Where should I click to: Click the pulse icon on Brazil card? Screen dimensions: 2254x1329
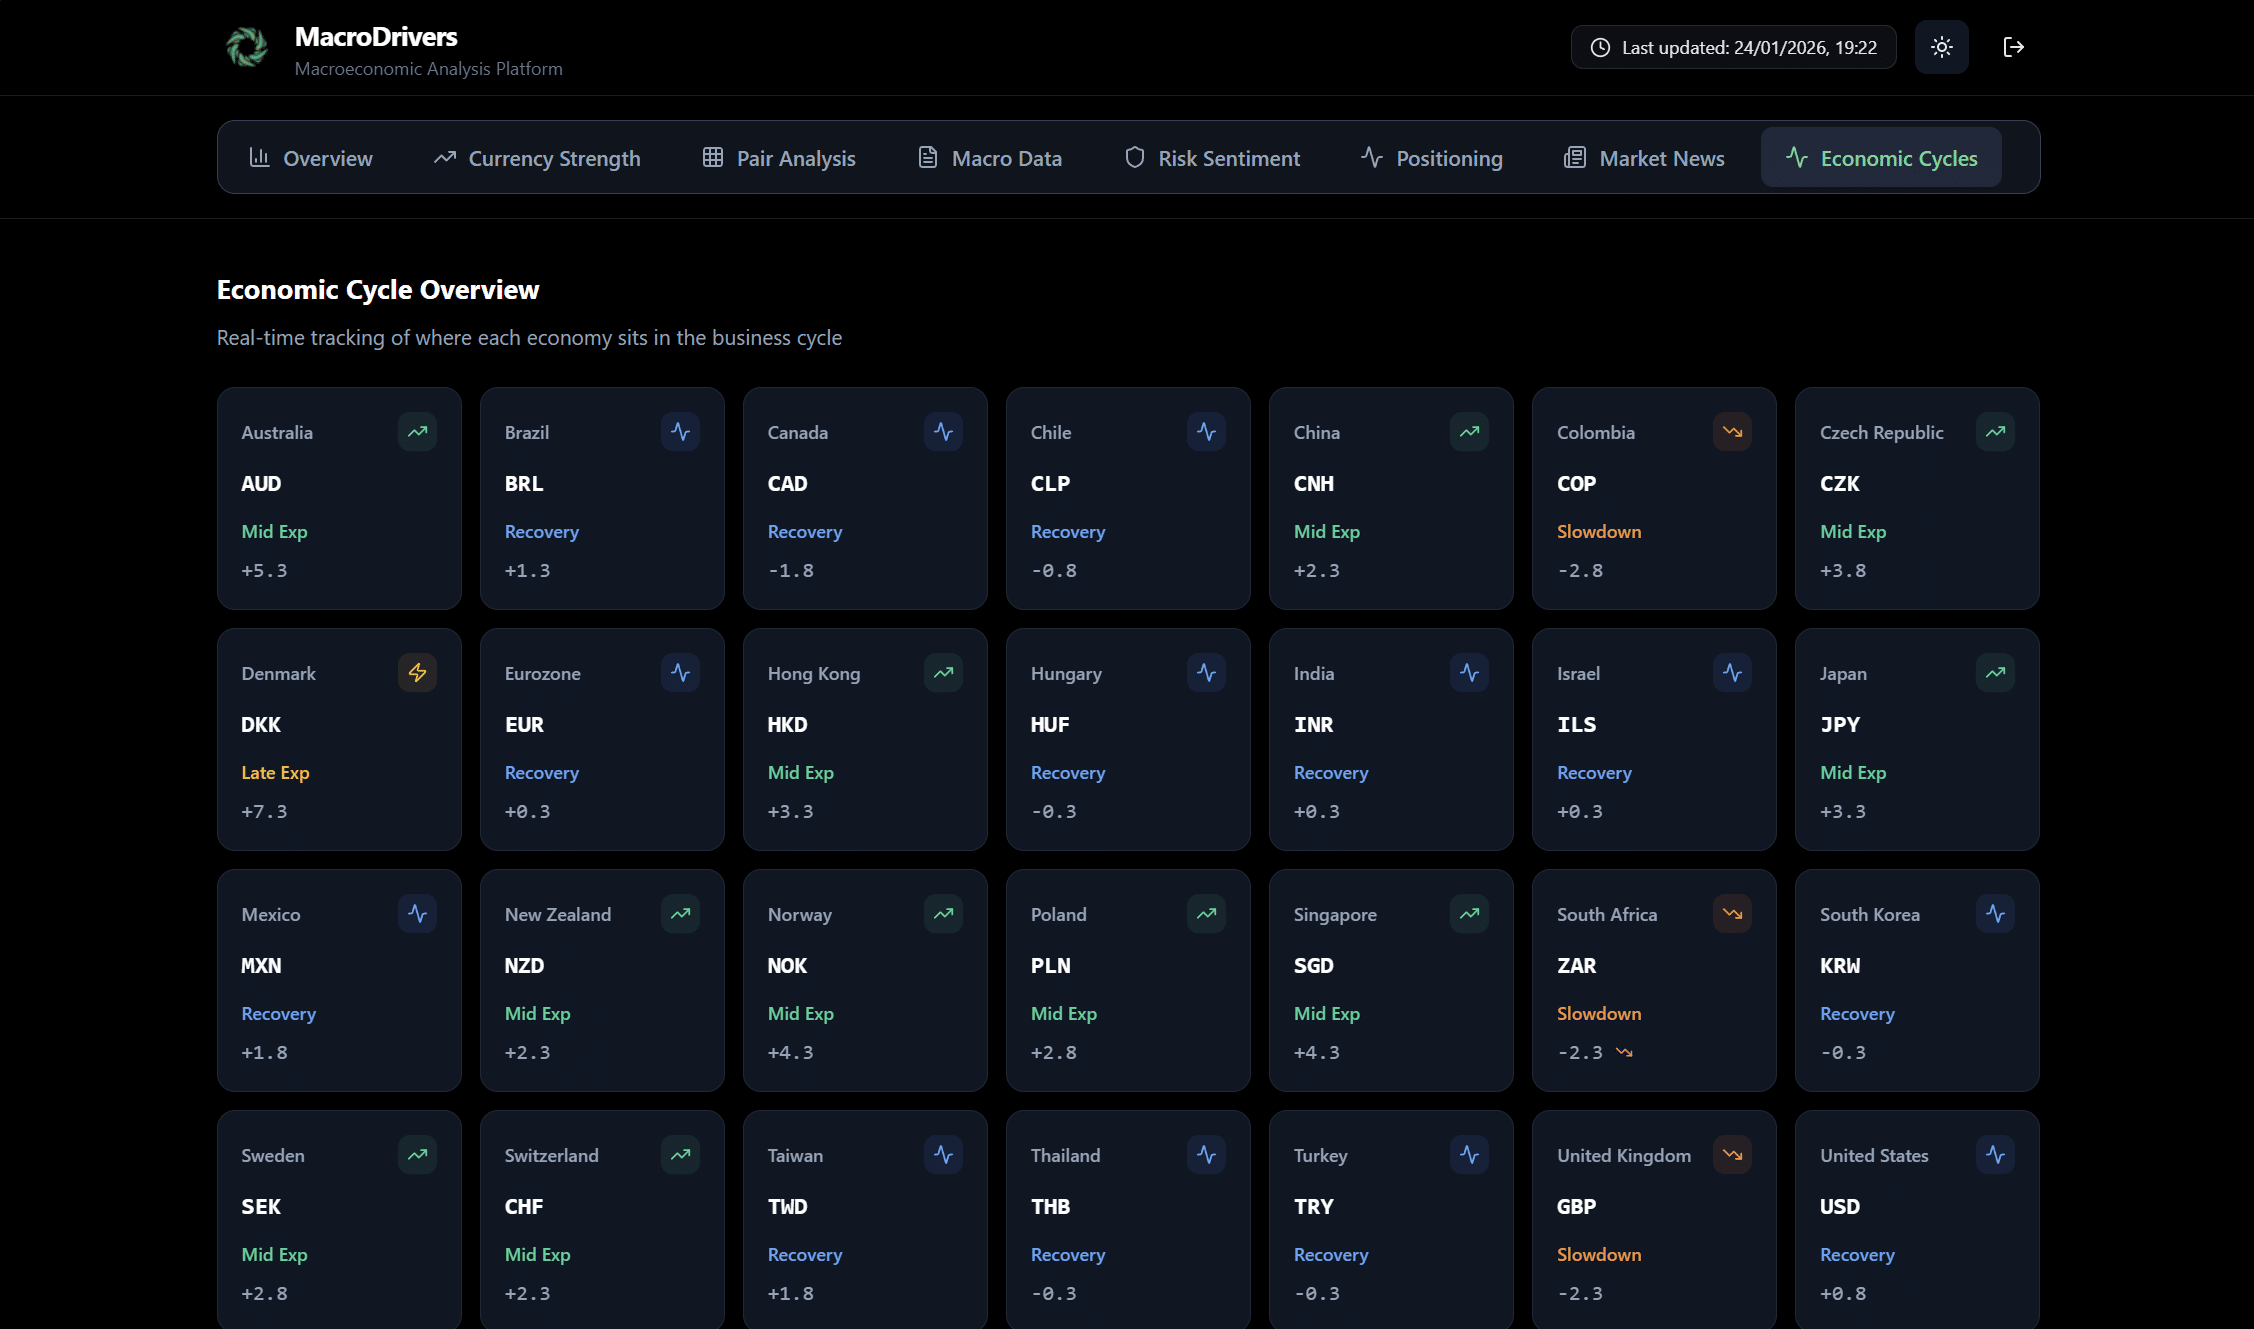point(680,432)
